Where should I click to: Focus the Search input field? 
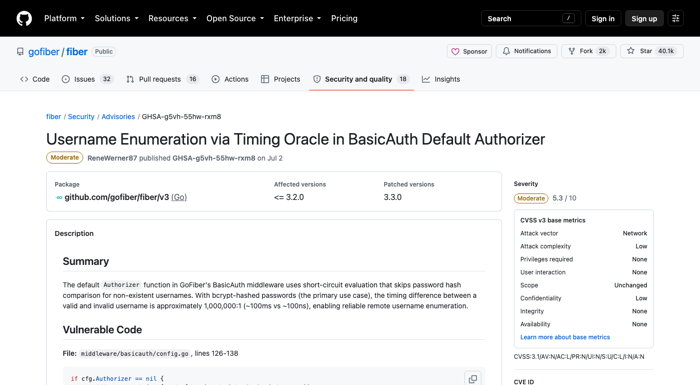coord(531,18)
